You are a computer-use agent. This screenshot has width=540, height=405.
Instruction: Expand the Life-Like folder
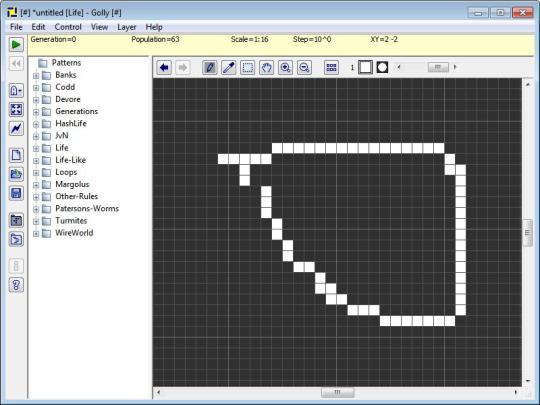[x=36, y=160]
